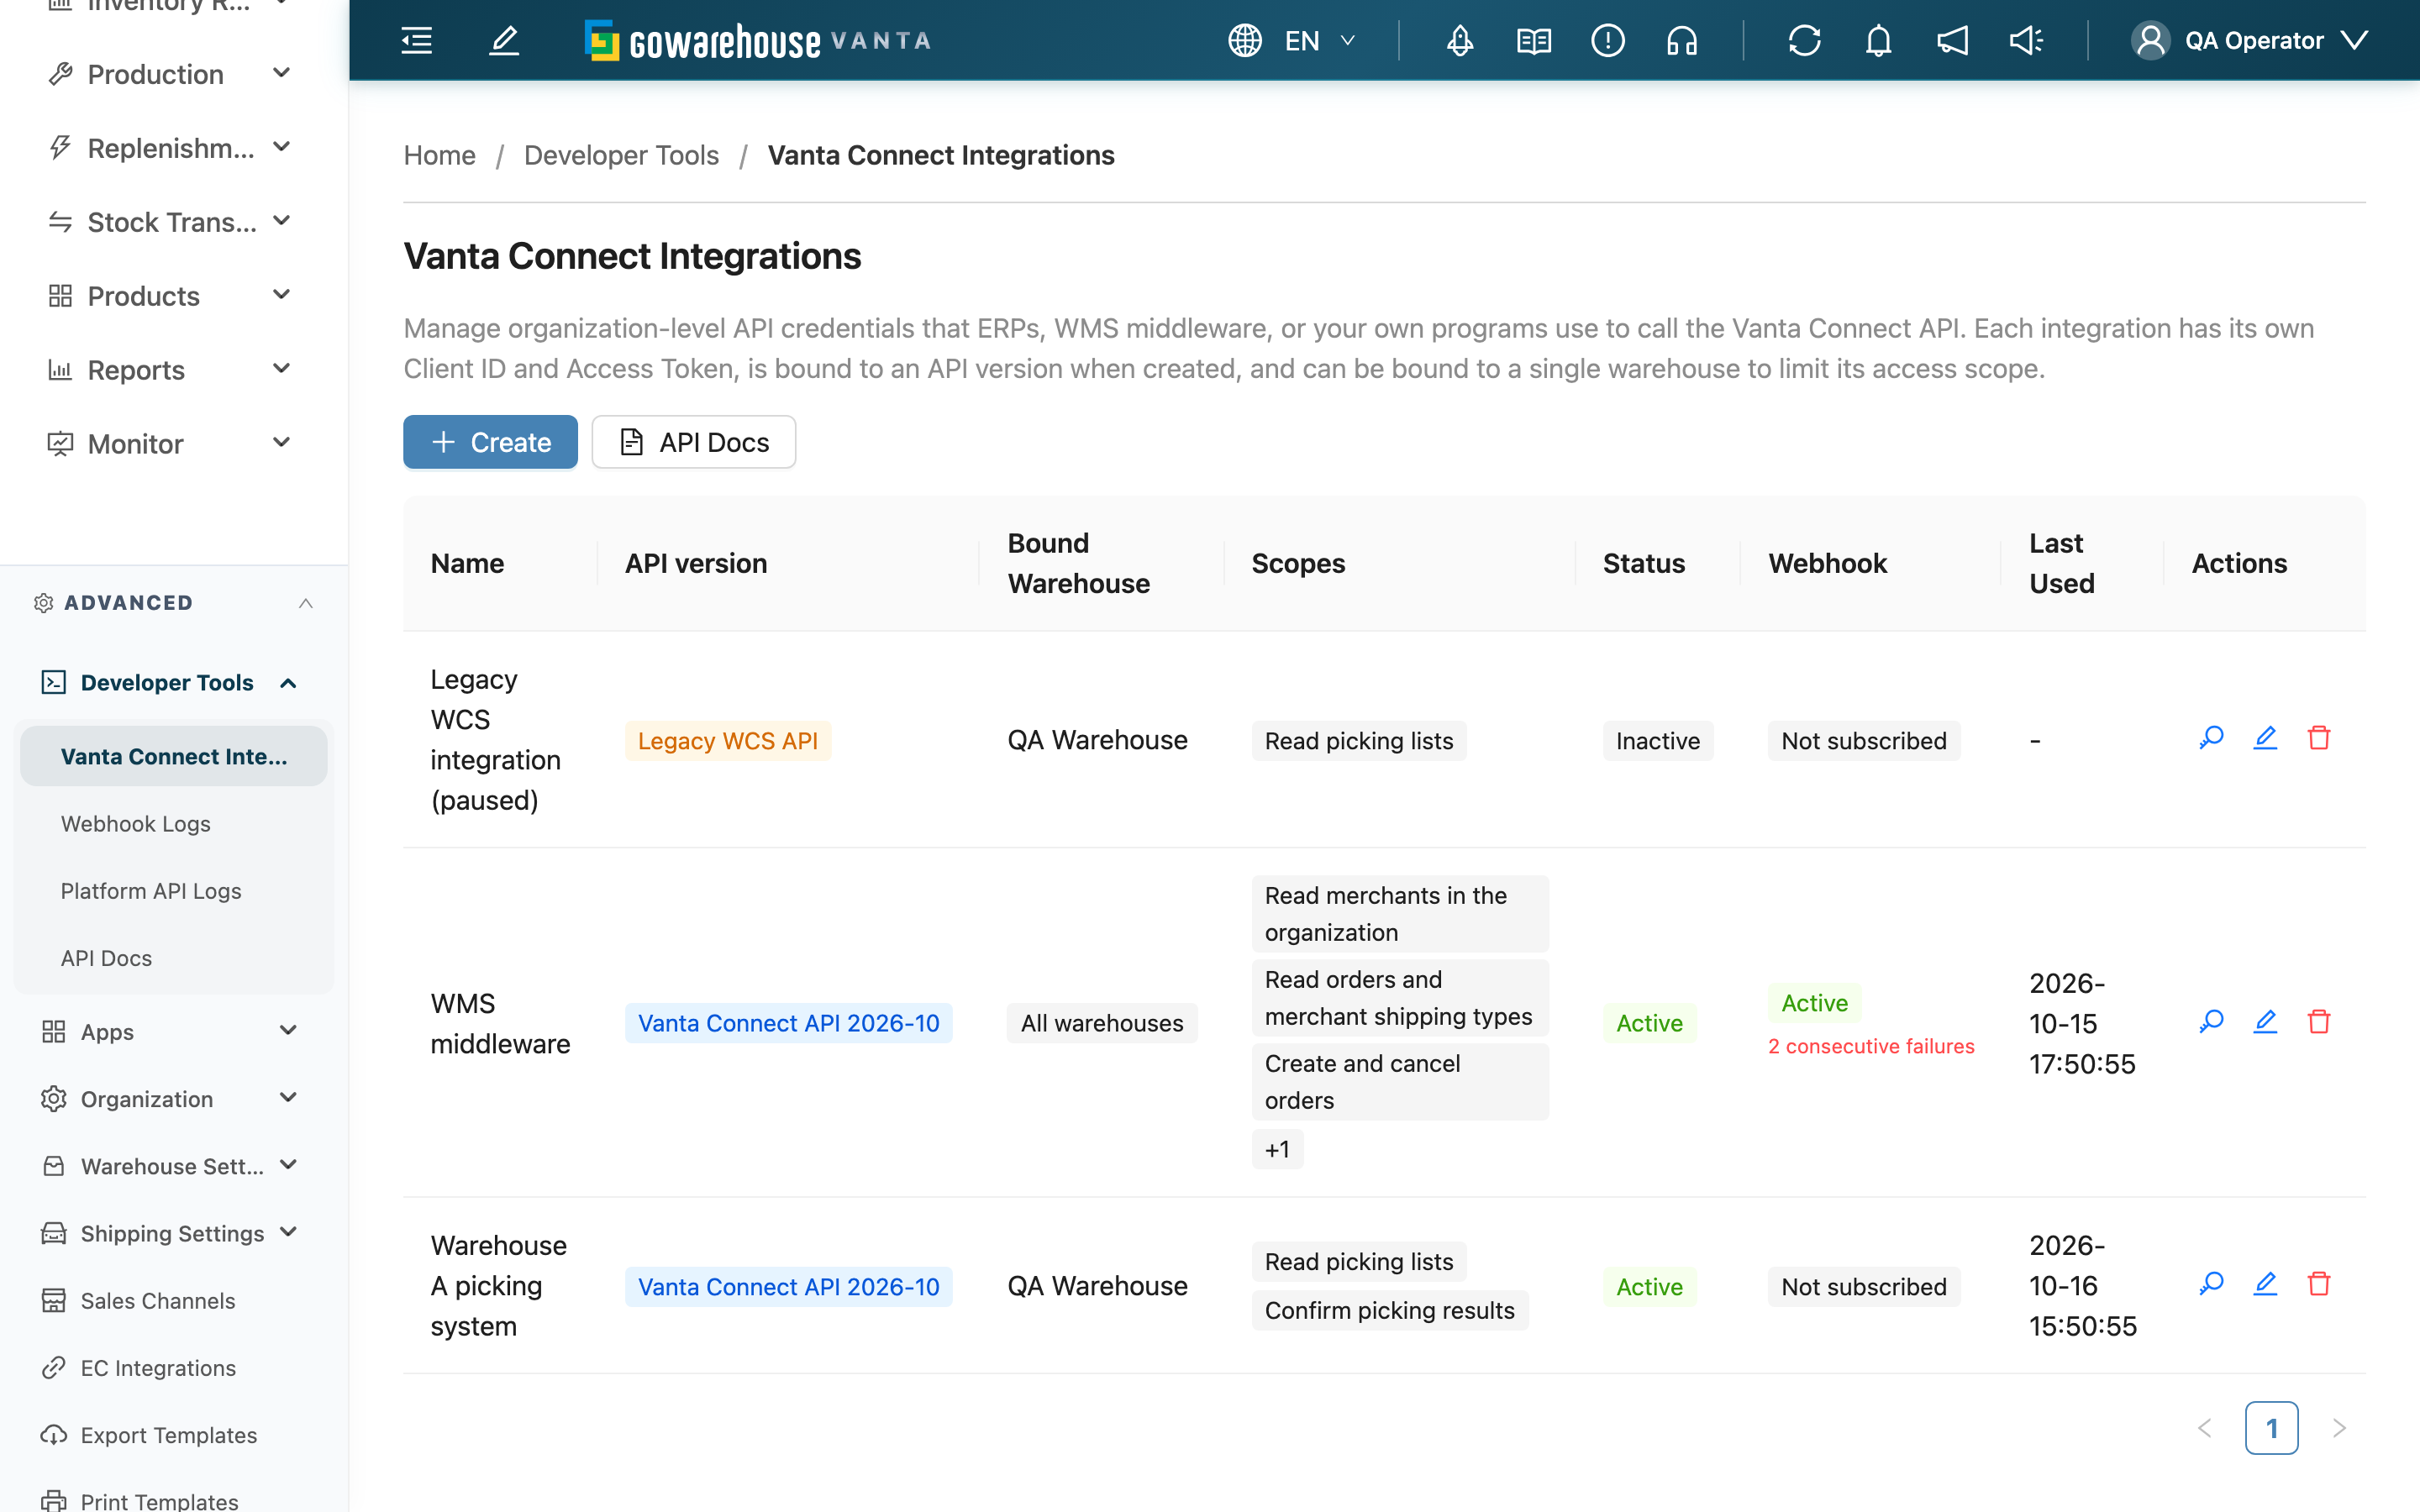Delete the WMS middleware integration
Screen dimensions: 2420x1512
click(2319, 1022)
